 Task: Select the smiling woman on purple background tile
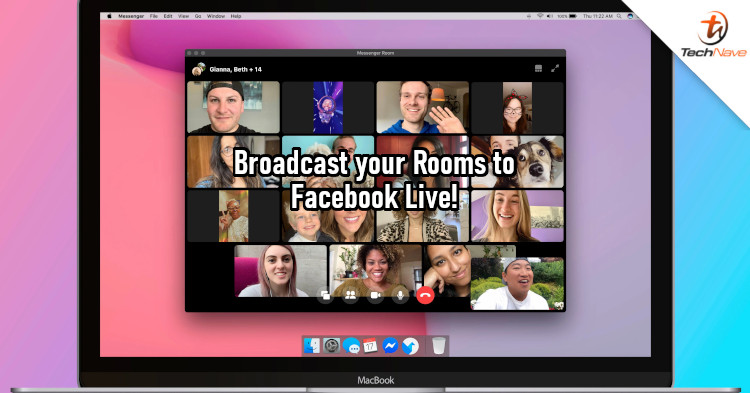tap(518, 216)
